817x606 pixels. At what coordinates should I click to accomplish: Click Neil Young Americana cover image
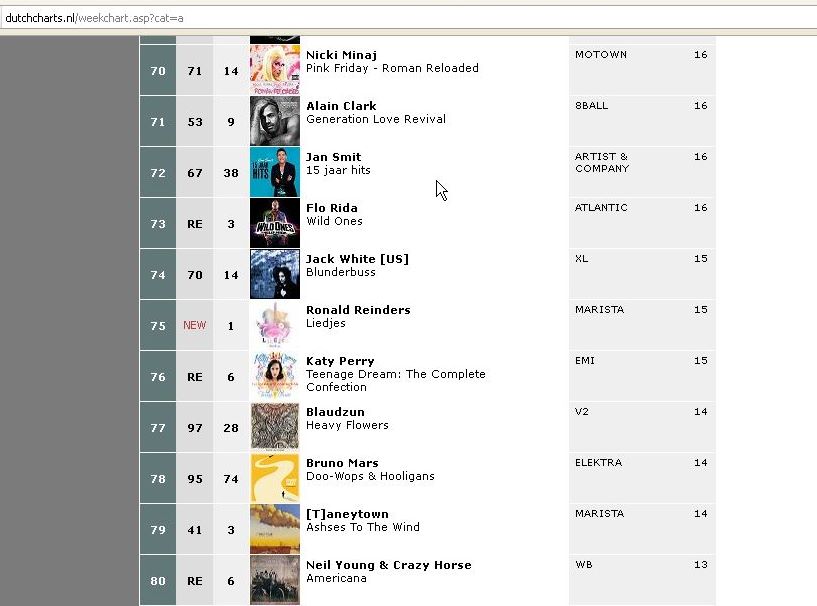pyautogui.click(x=274, y=580)
